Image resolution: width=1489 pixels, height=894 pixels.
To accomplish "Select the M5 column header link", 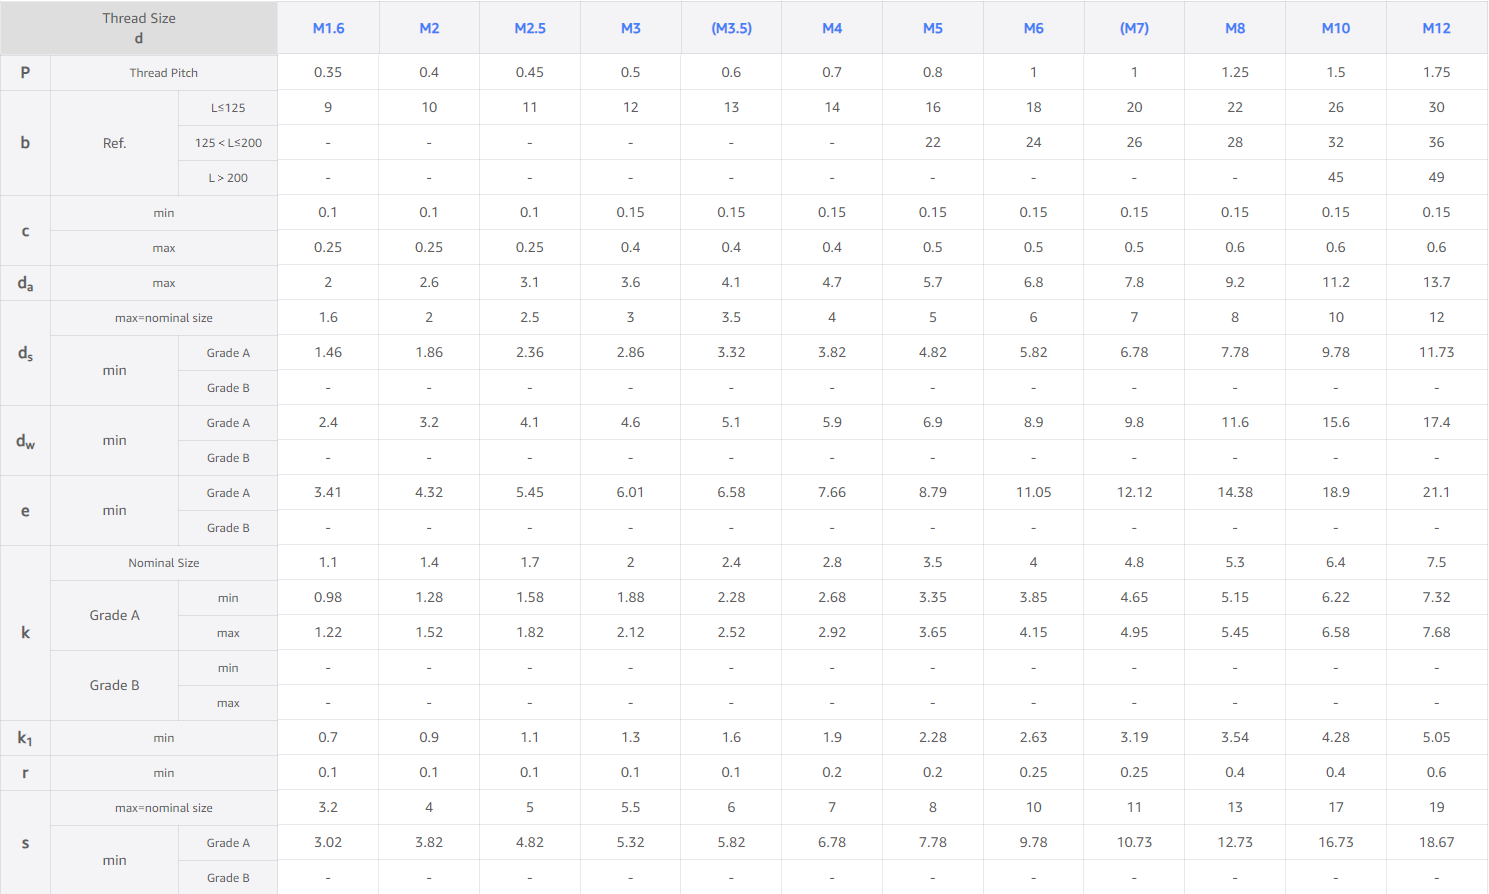I will pyautogui.click(x=933, y=28).
